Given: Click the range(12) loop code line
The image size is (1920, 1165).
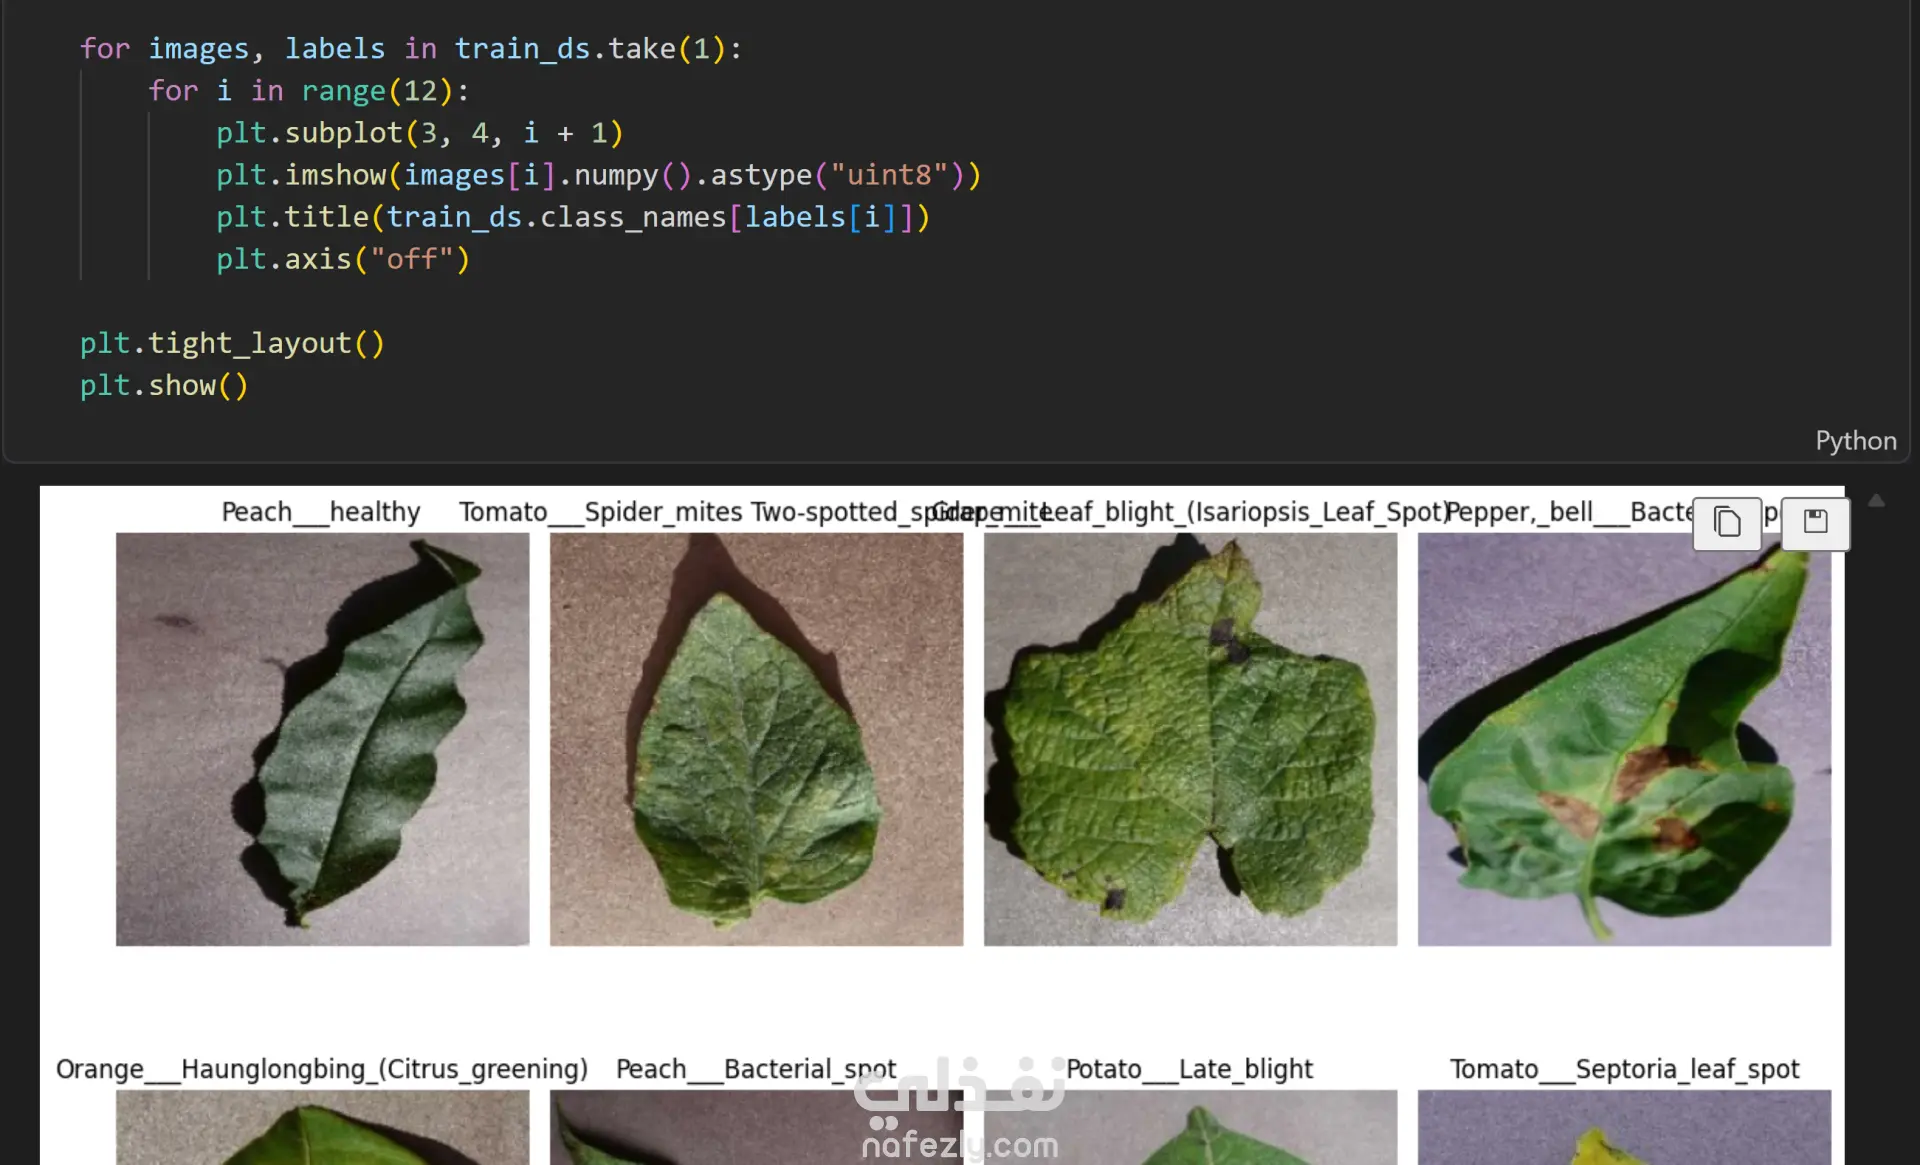Looking at the screenshot, I should tap(309, 90).
